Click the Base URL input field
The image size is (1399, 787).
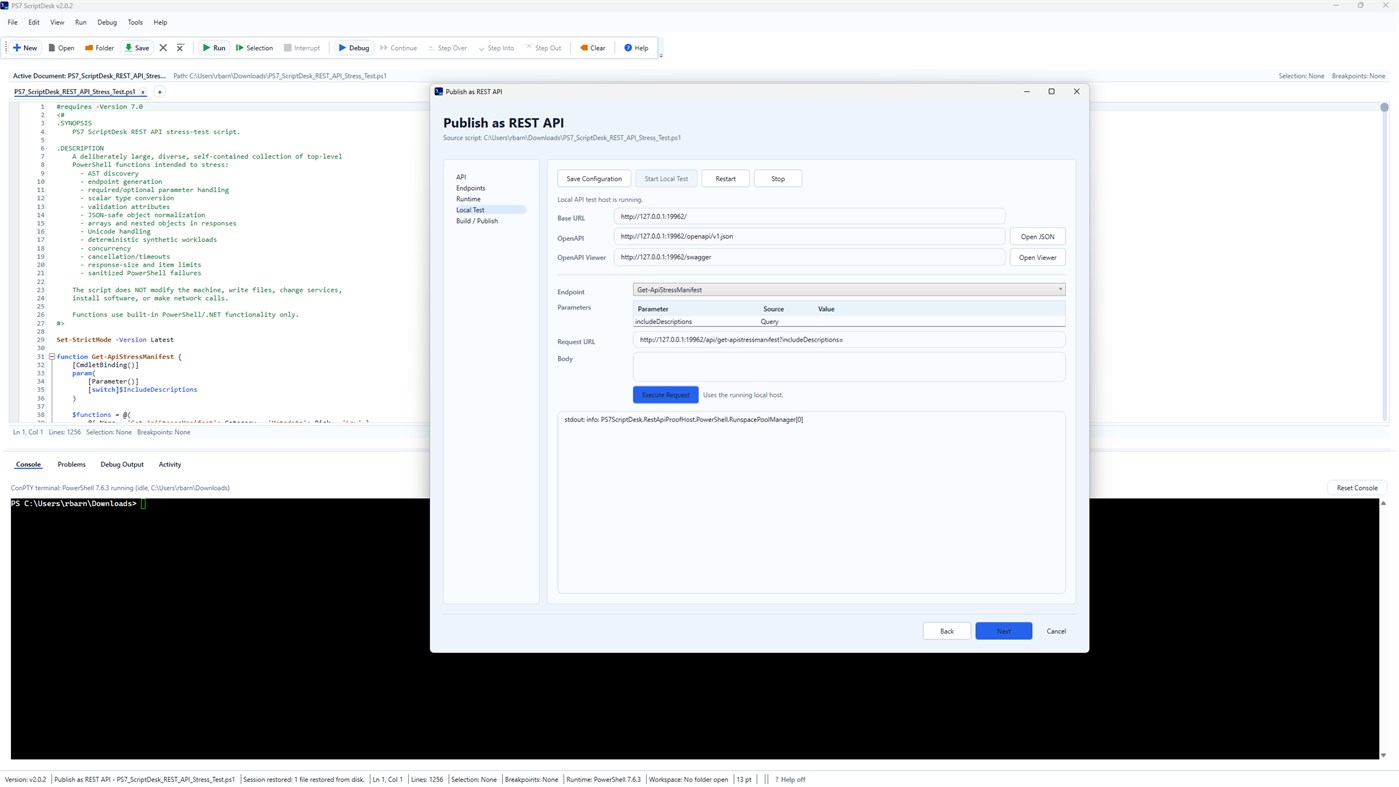click(x=809, y=216)
